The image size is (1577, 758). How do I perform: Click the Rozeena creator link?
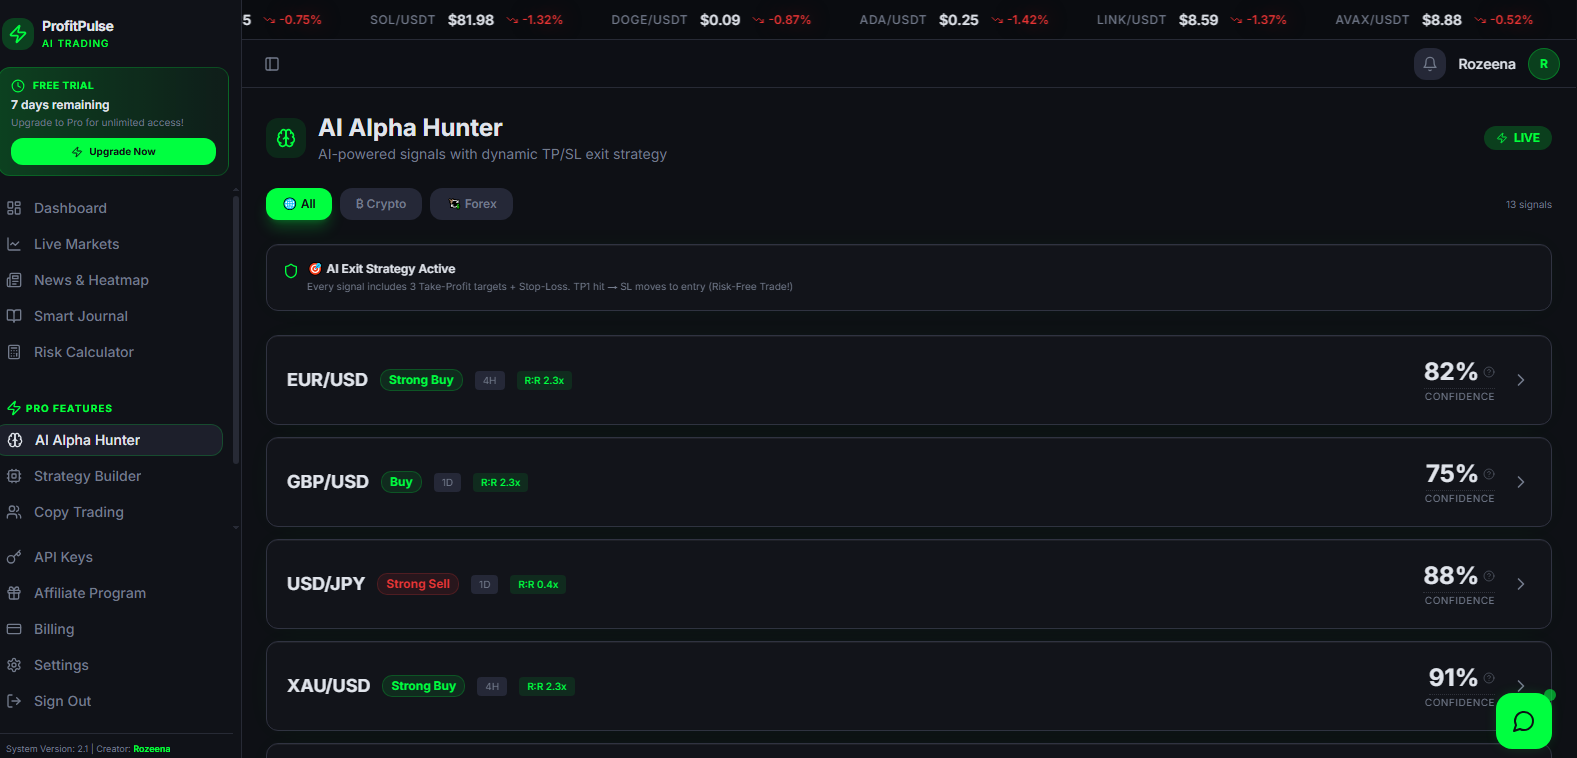pyautogui.click(x=152, y=749)
